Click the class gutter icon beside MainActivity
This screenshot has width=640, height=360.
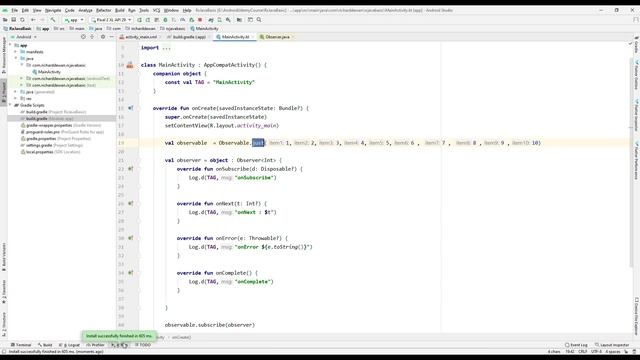pos(130,65)
